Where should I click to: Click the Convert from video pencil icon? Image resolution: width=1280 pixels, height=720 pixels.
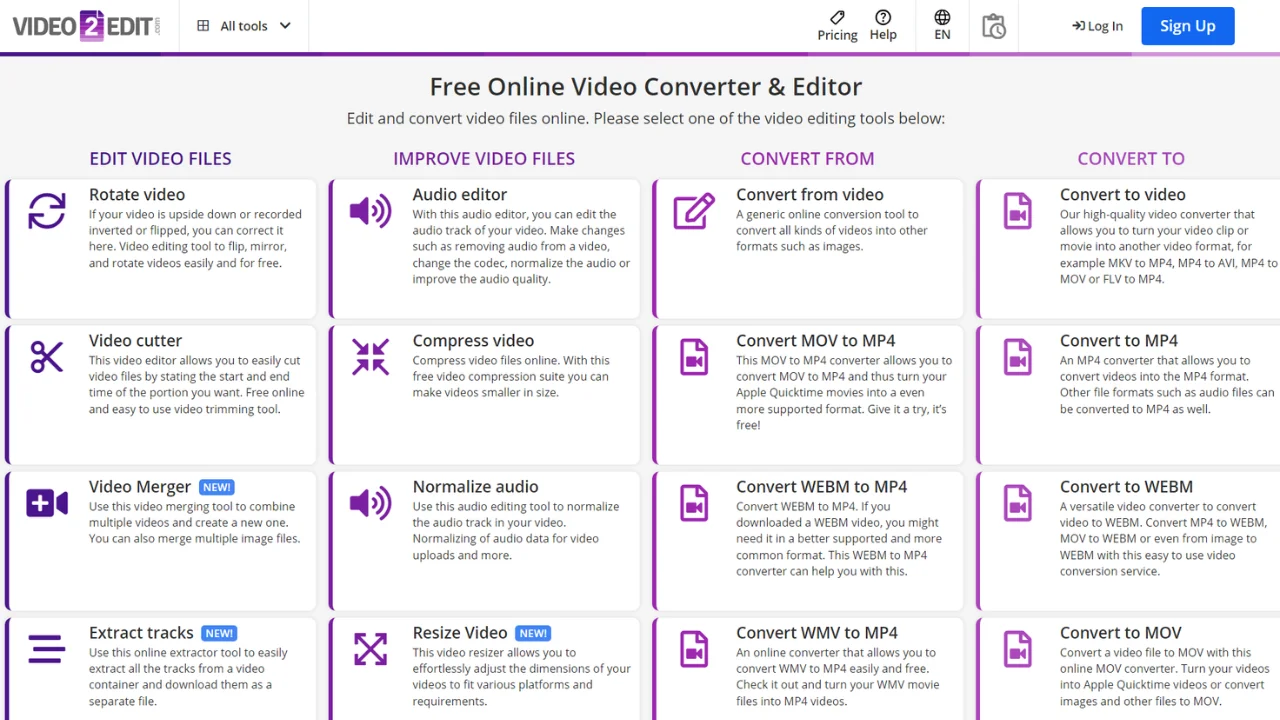click(694, 211)
